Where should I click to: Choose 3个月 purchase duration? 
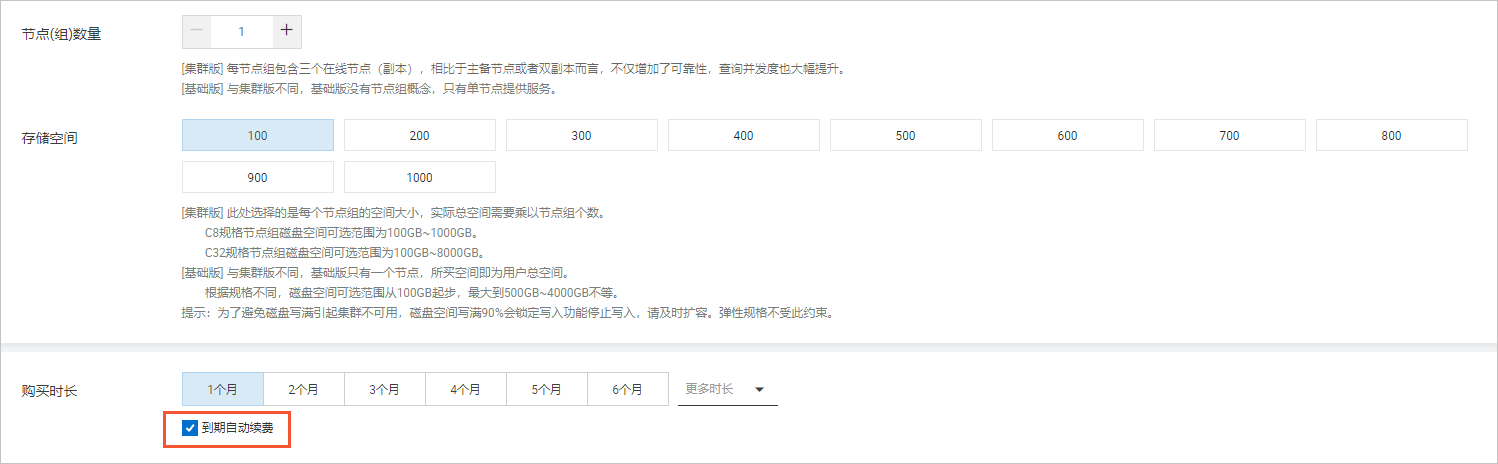385,389
